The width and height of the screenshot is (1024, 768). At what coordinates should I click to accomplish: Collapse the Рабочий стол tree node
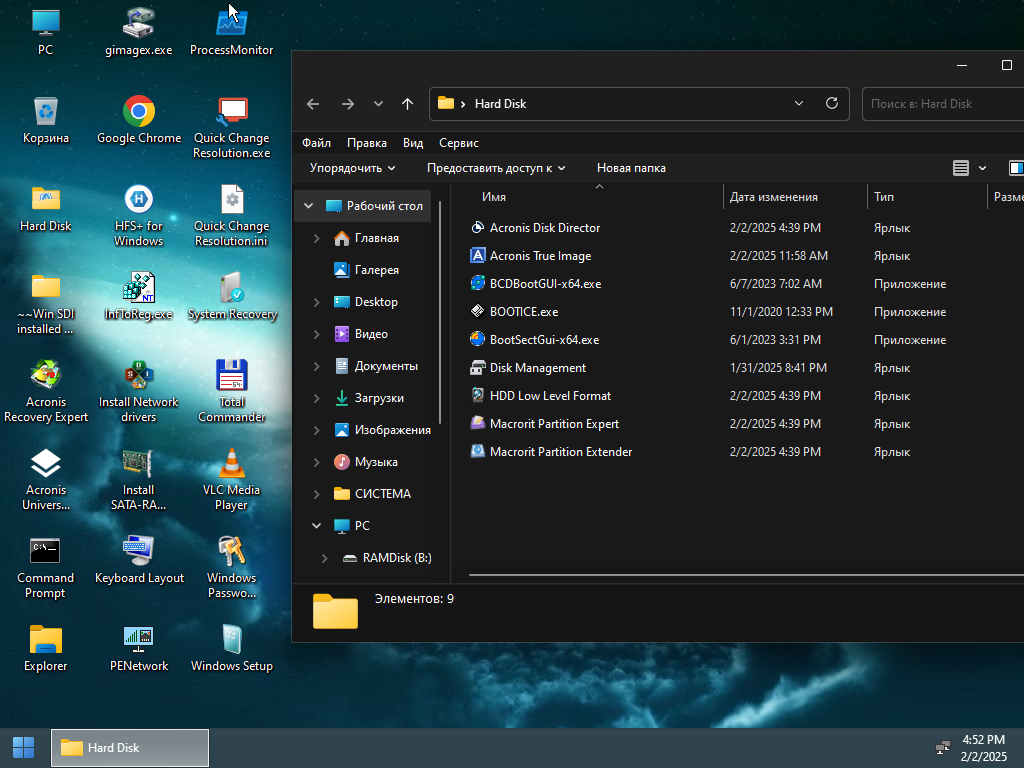[309, 206]
